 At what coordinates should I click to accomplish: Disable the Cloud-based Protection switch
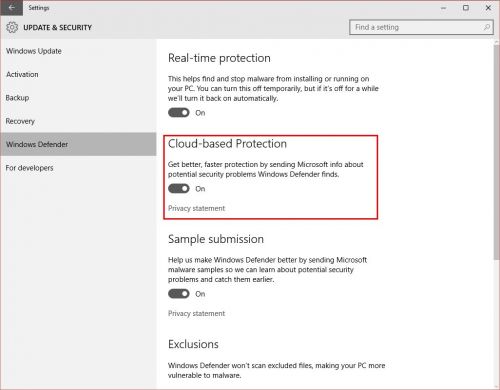(x=179, y=189)
